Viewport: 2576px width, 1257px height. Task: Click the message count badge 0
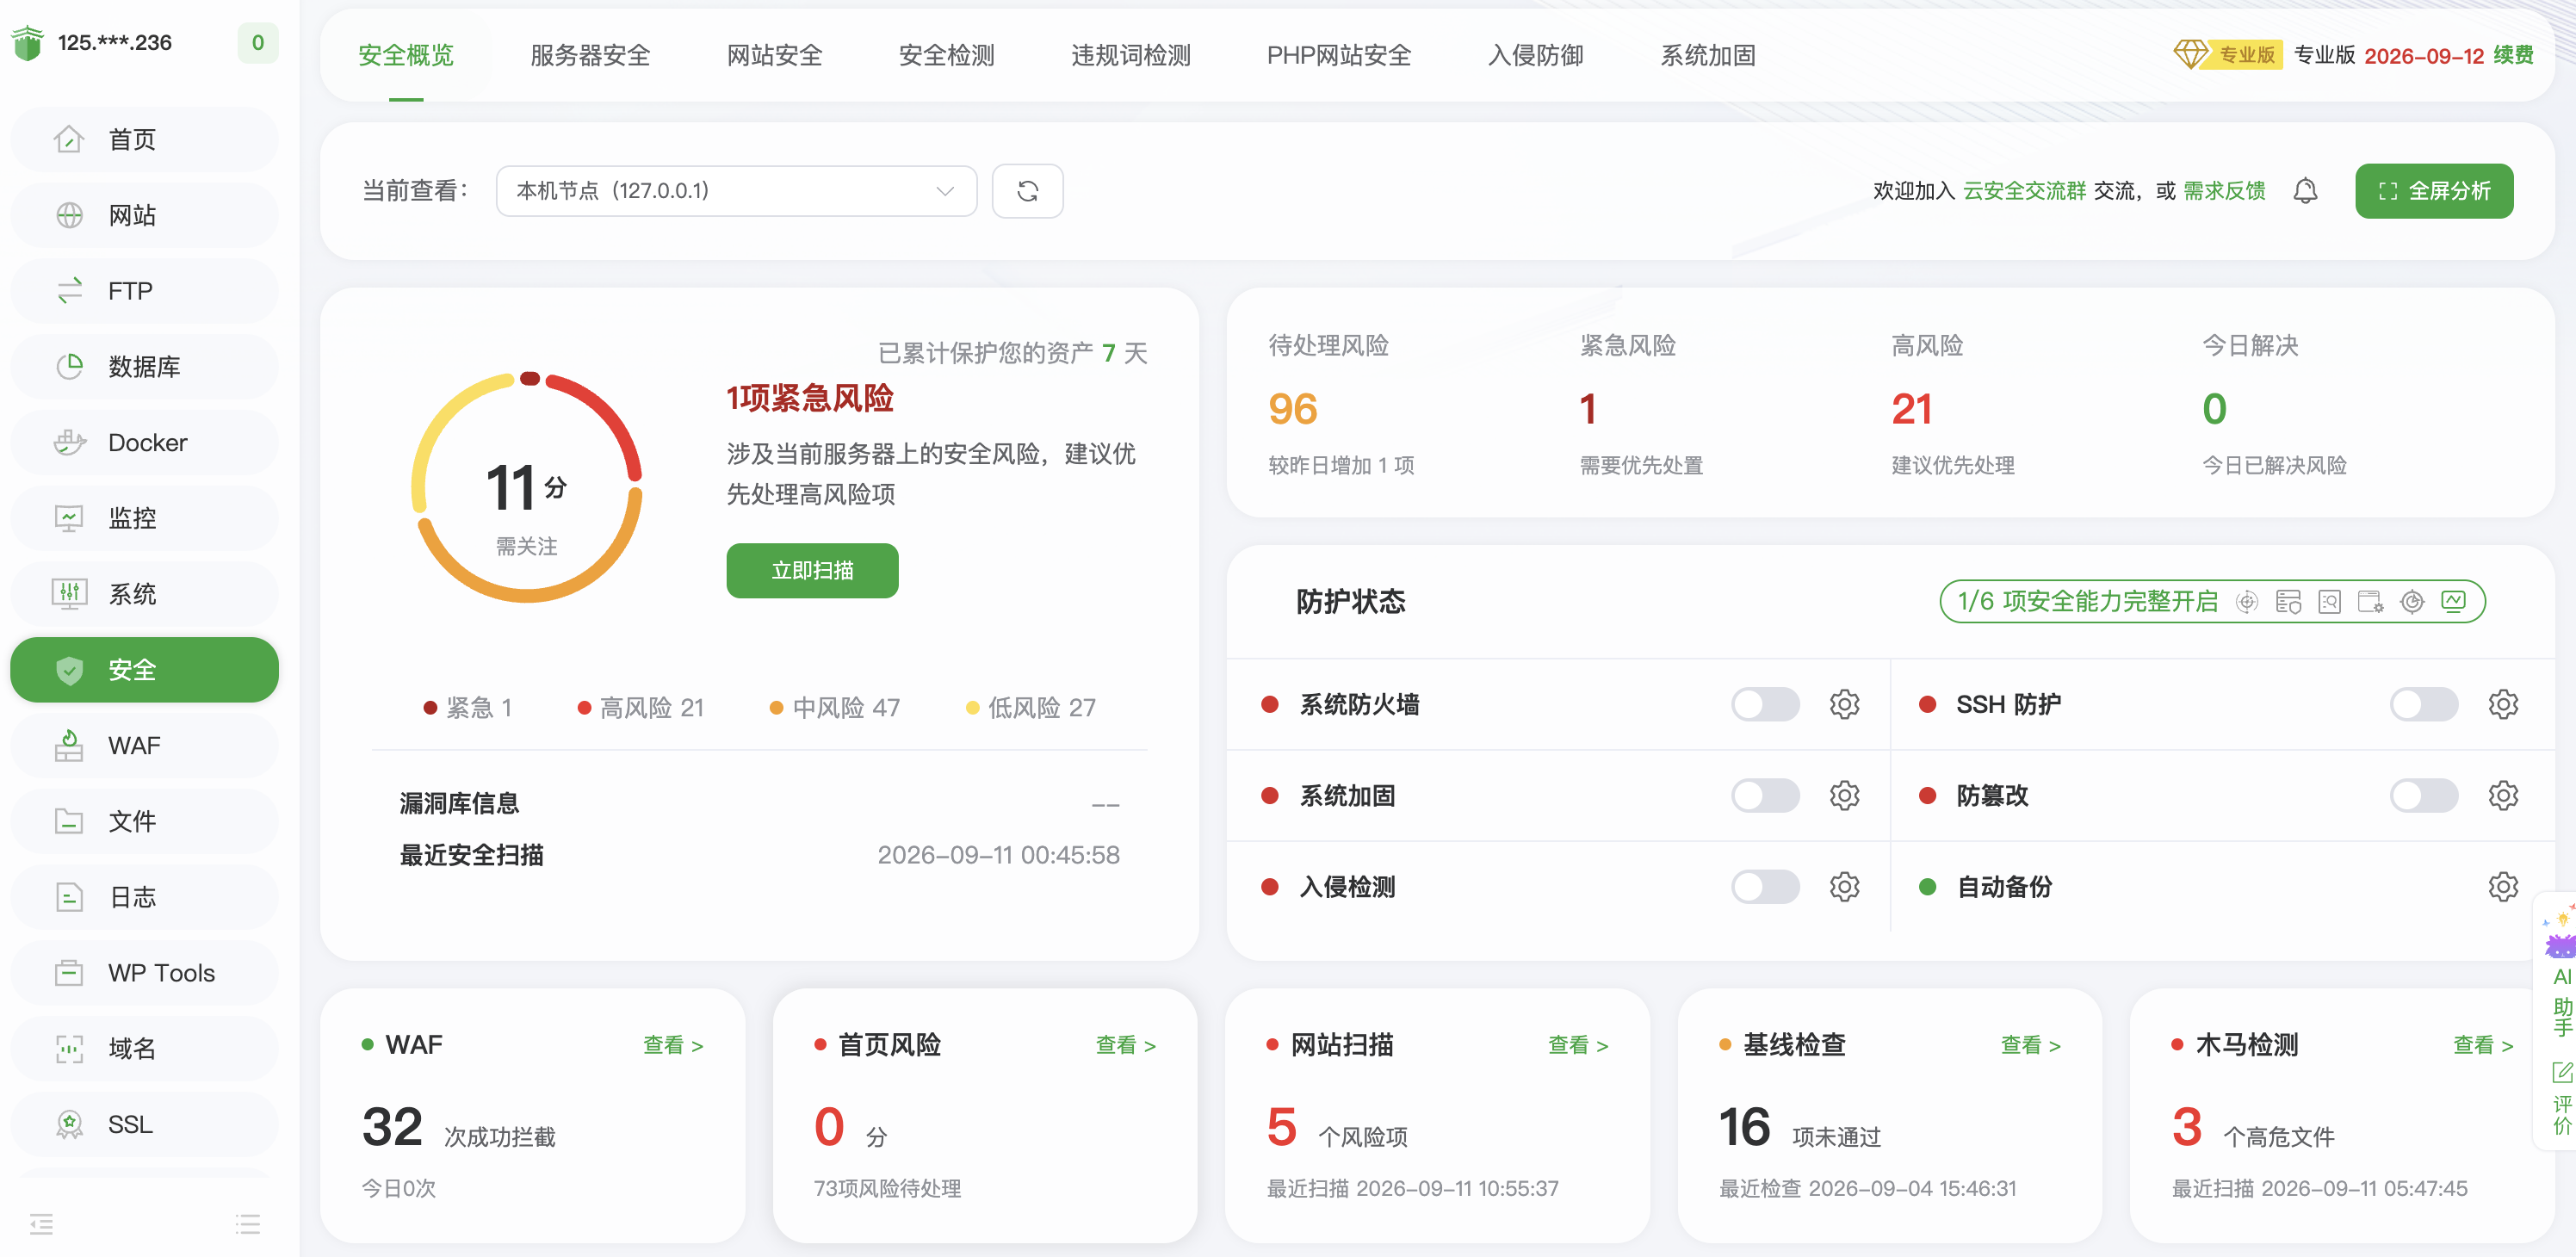click(x=258, y=42)
